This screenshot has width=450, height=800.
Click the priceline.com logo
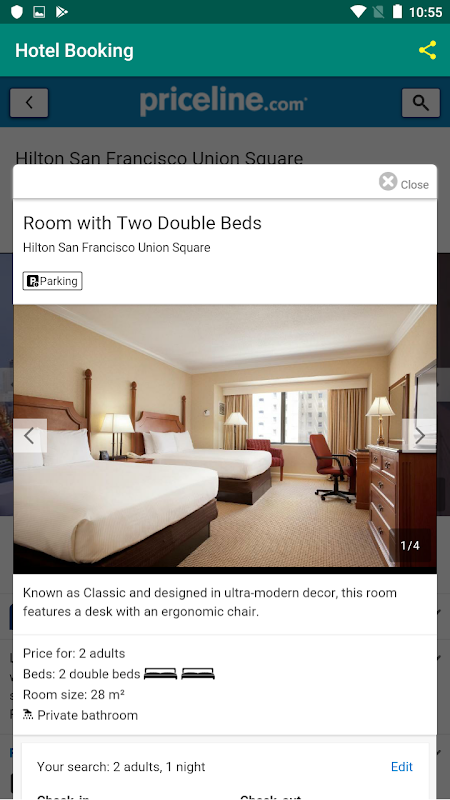[x=223, y=102]
